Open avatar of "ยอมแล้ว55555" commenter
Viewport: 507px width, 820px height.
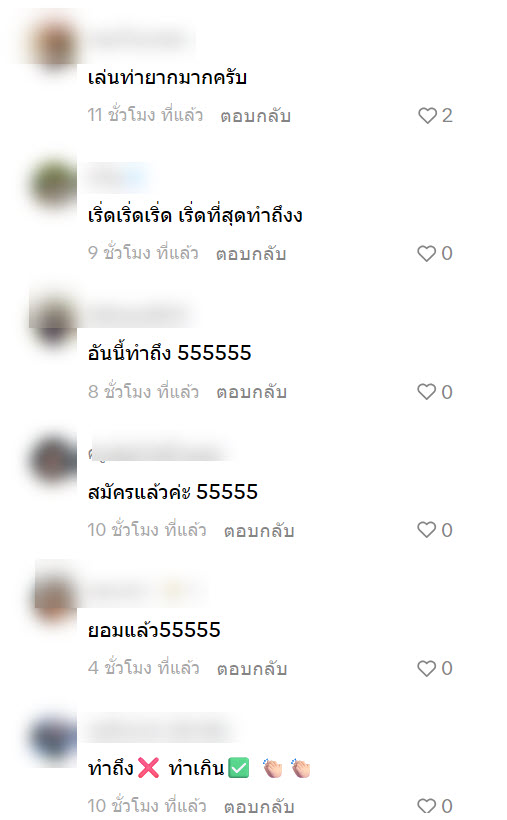coord(52,597)
